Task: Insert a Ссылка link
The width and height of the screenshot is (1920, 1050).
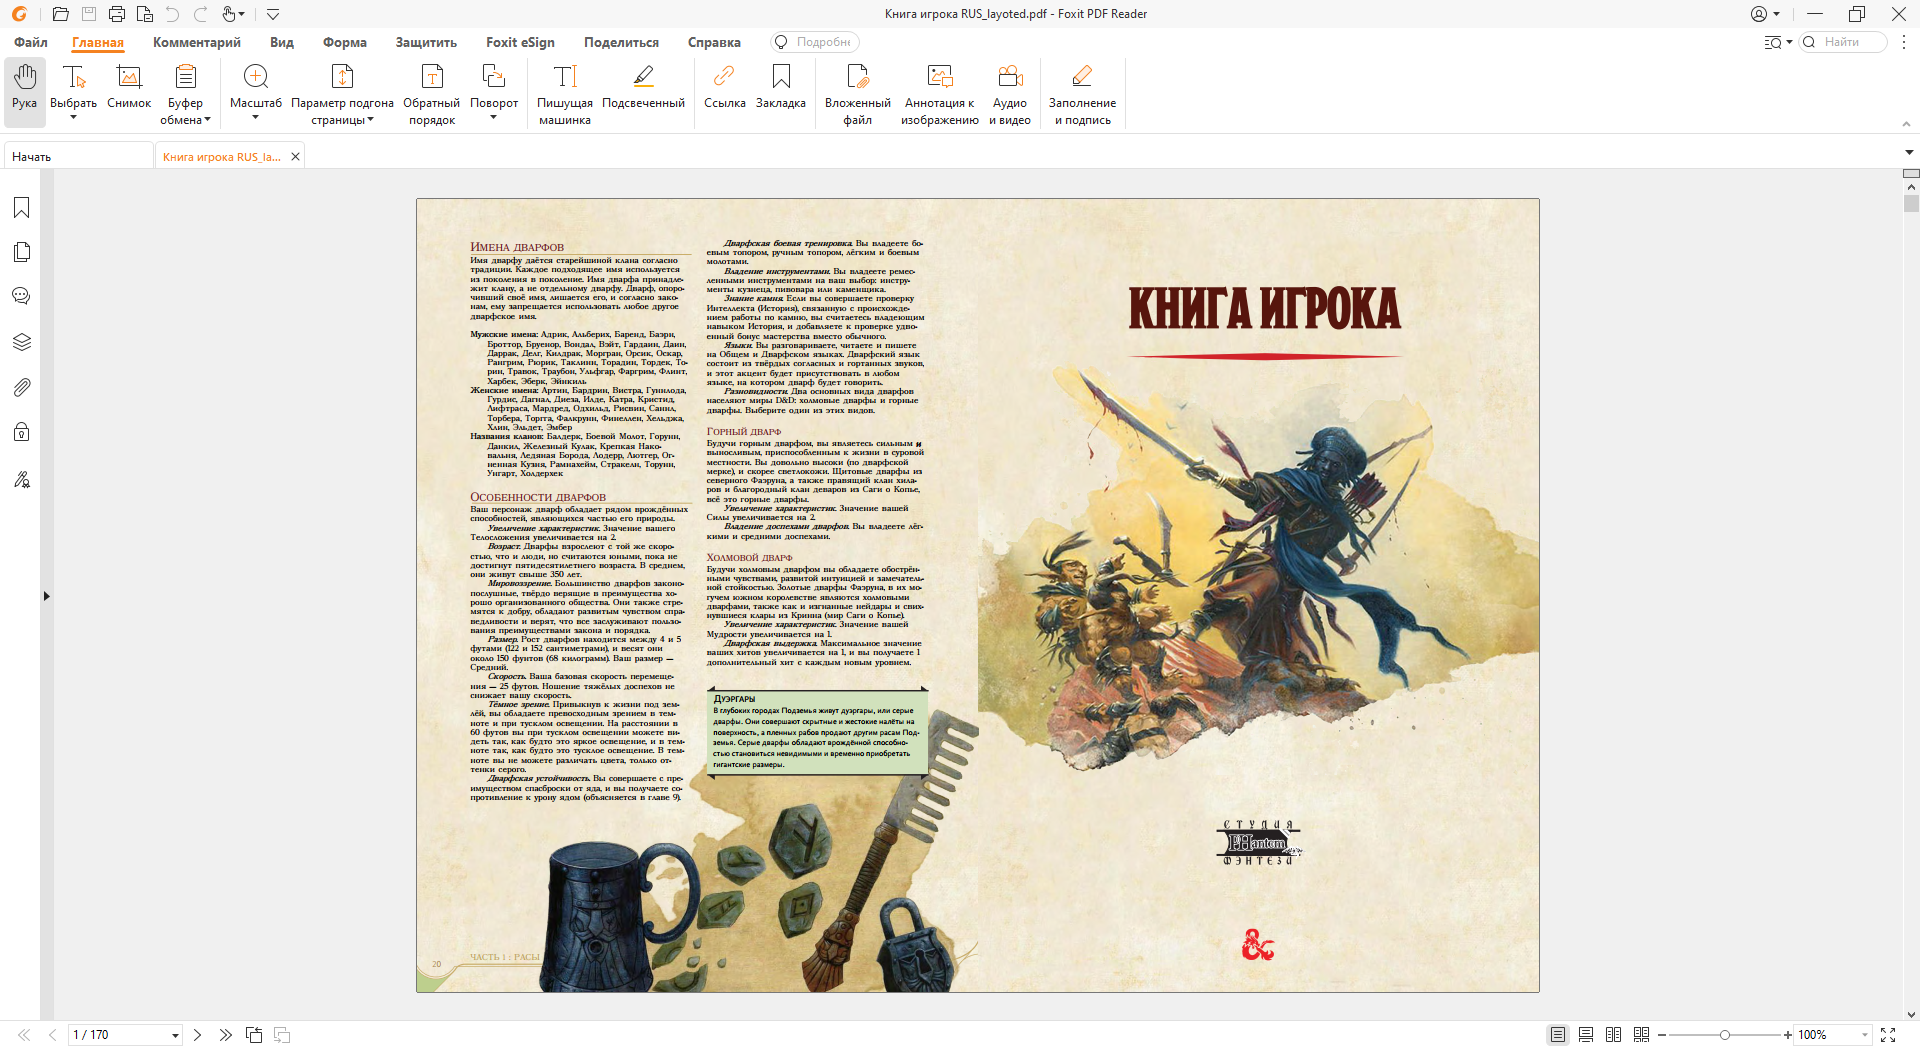Action: click(x=724, y=86)
